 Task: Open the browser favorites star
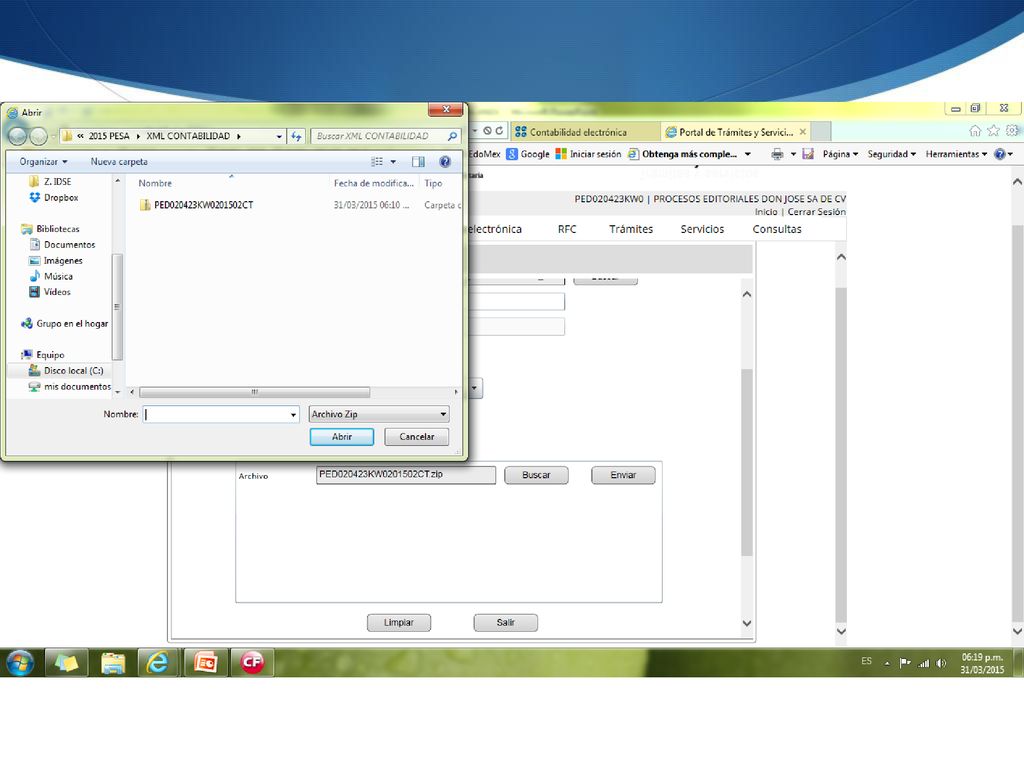[x=993, y=131]
